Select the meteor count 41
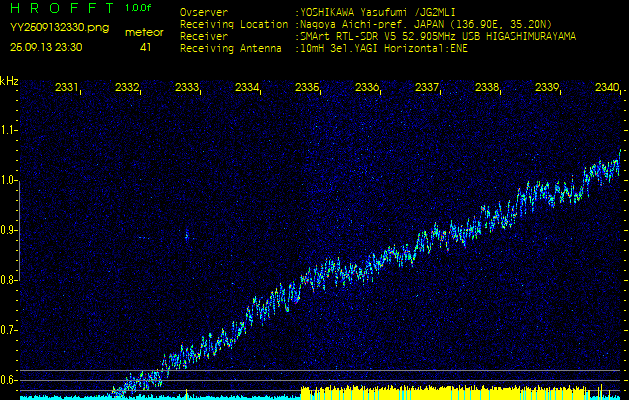The image size is (629, 400). [x=146, y=47]
